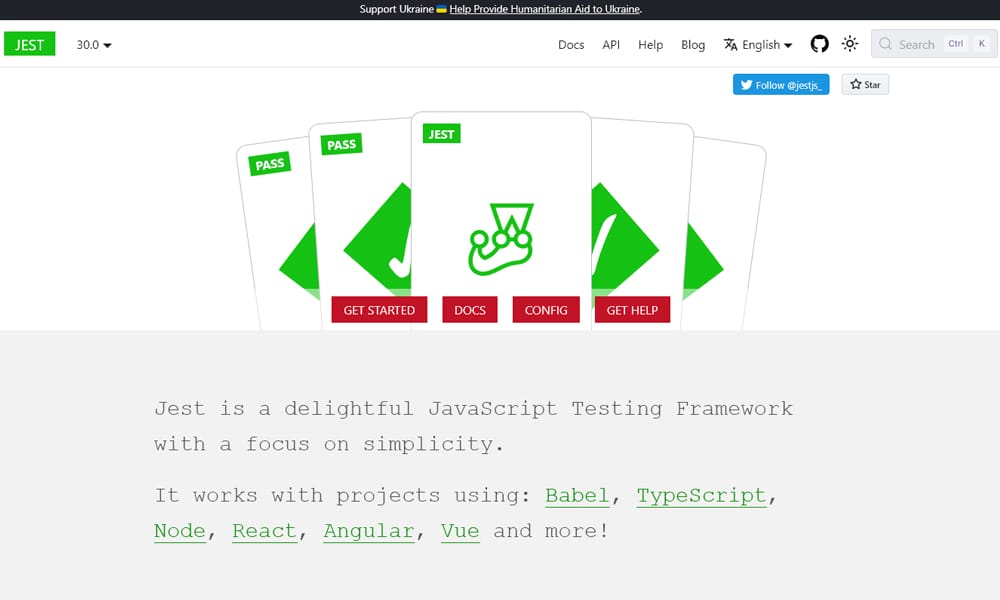Toggle dark and light mode sun icon
The width and height of the screenshot is (1000, 600).
(849, 44)
